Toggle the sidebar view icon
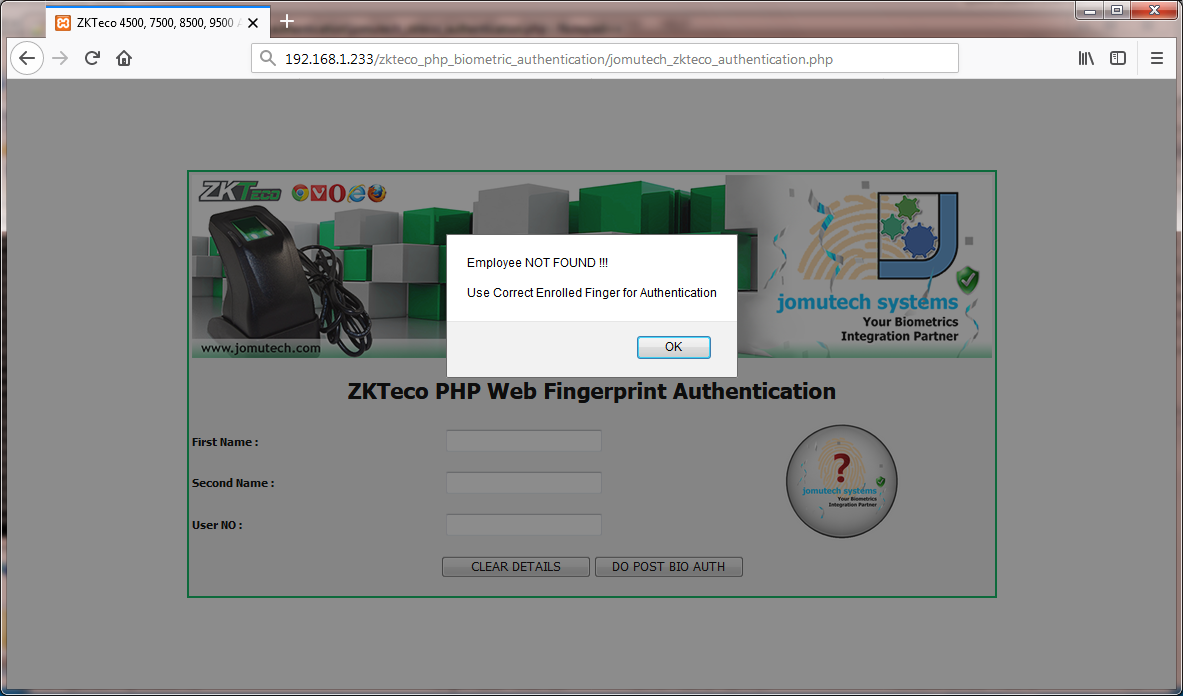The height and width of the screenshot is (696, 1183). pos(1118,58)
